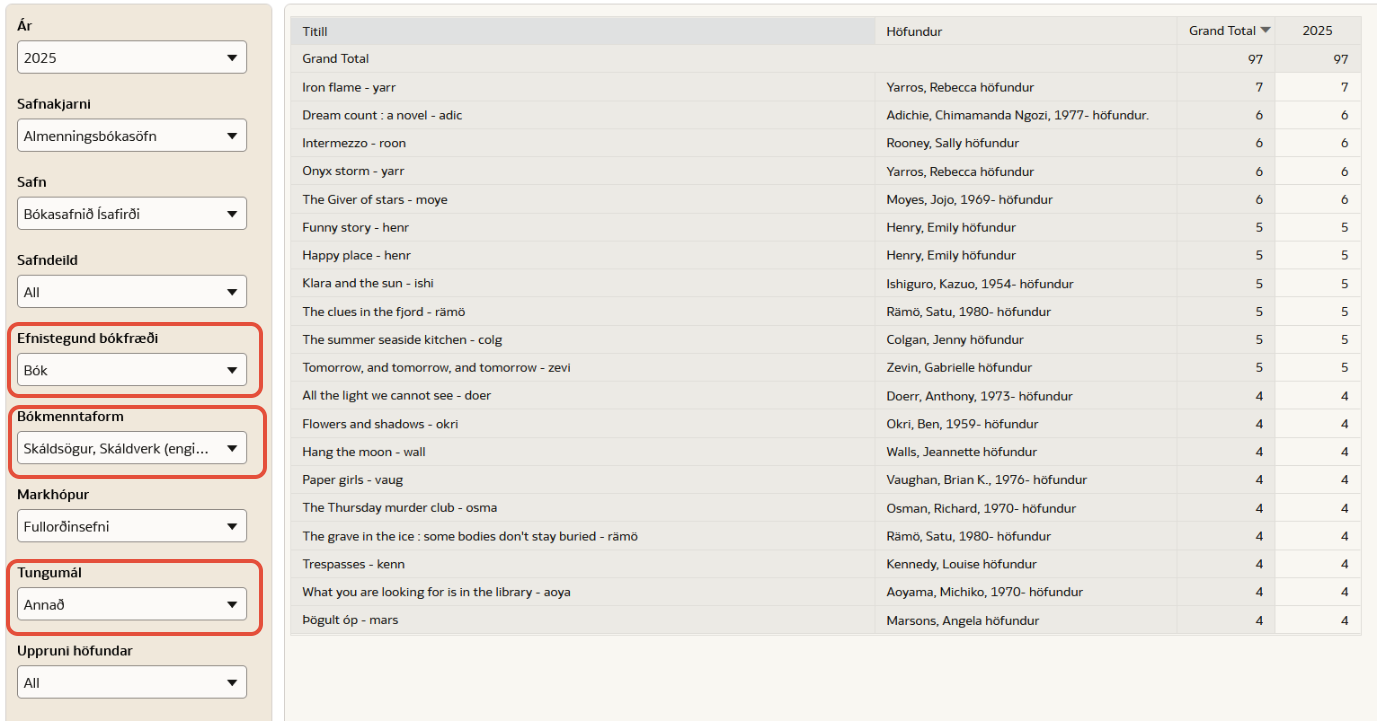Click the sort arrow beside Grand Total header
The image size is (1377, 721).
(1266, 31)
